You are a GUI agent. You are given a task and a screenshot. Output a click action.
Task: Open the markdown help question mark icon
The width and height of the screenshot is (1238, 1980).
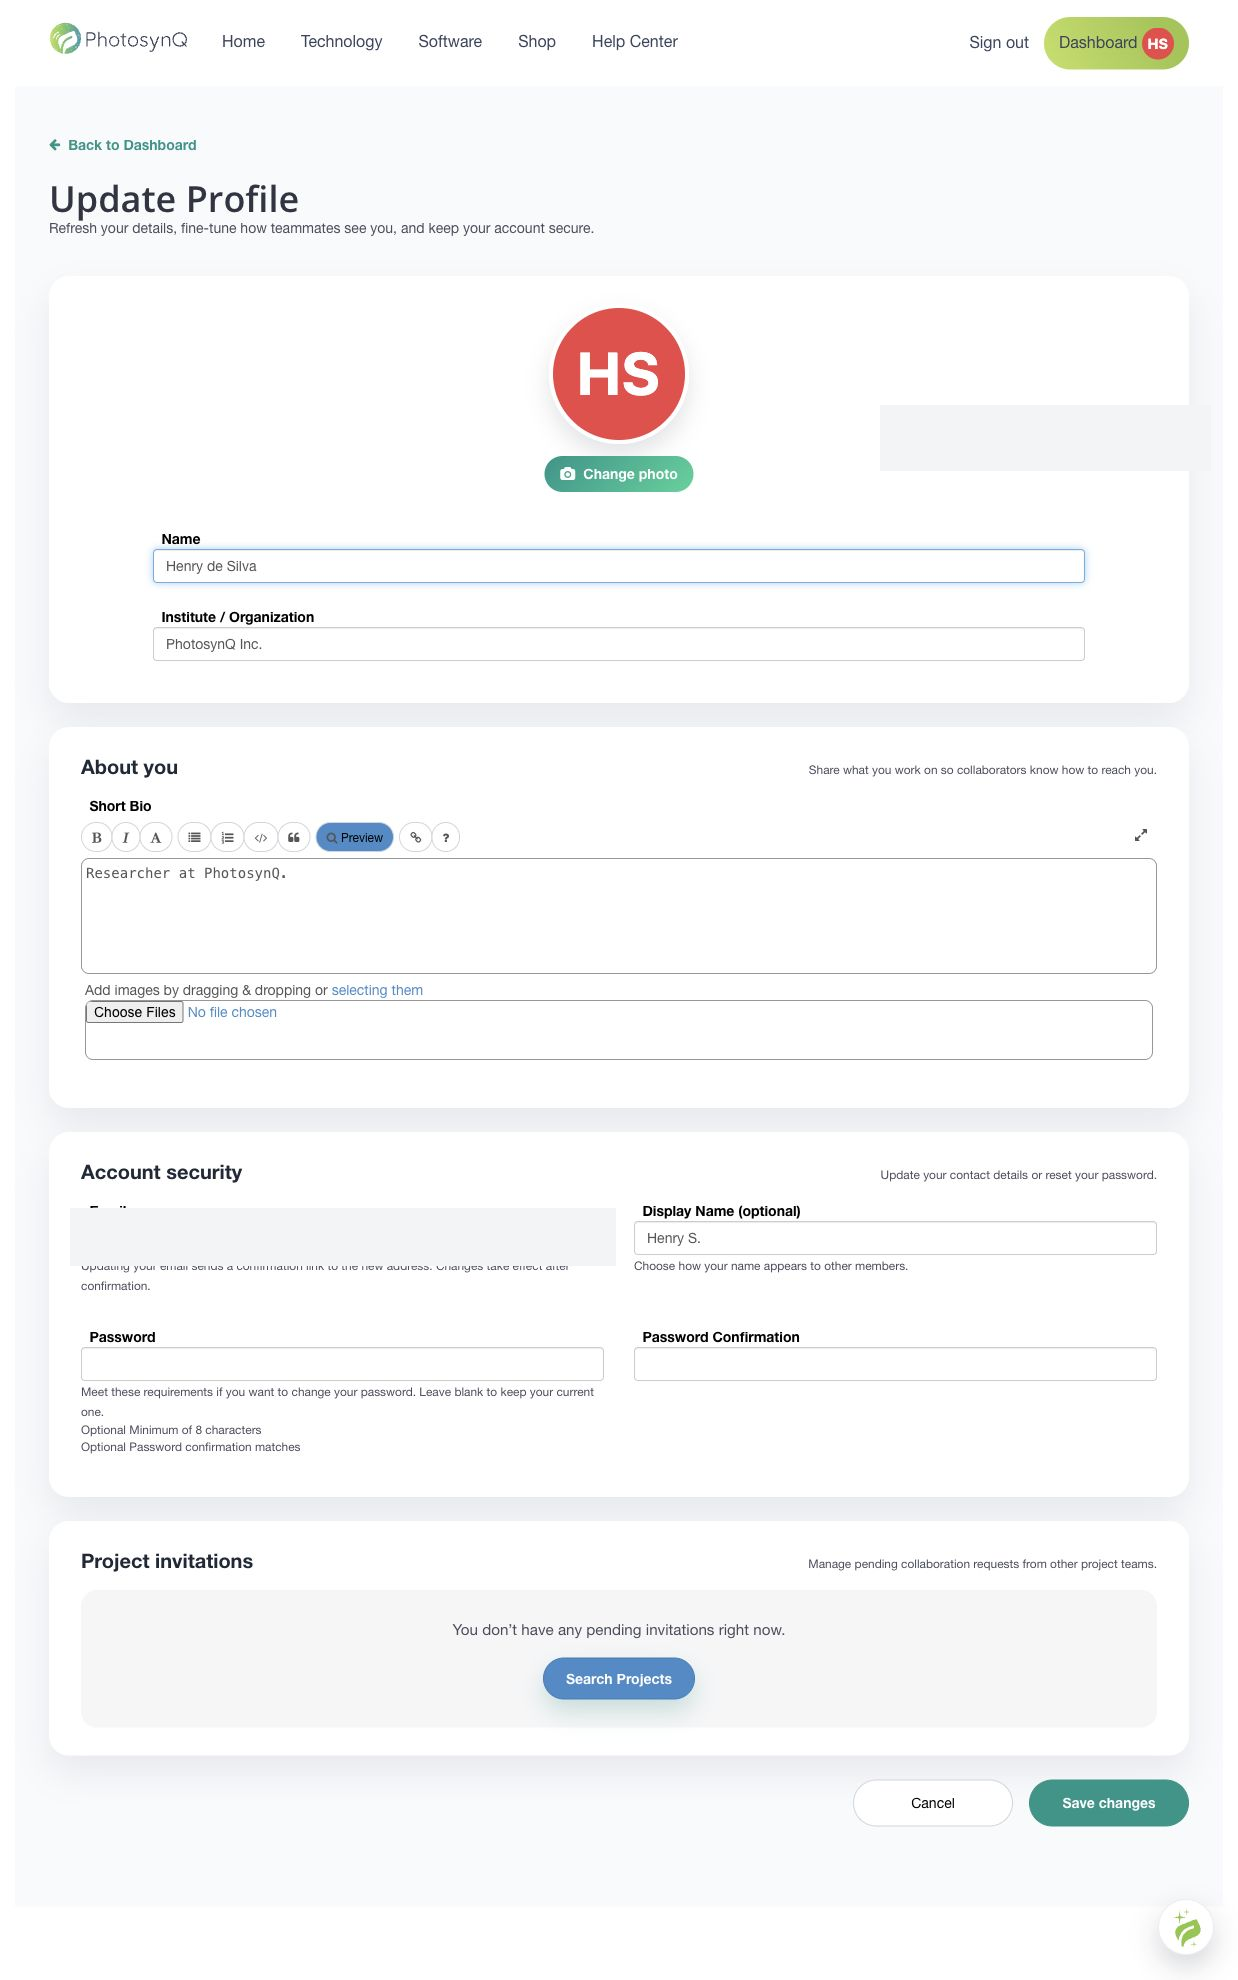tap(445, 837)
